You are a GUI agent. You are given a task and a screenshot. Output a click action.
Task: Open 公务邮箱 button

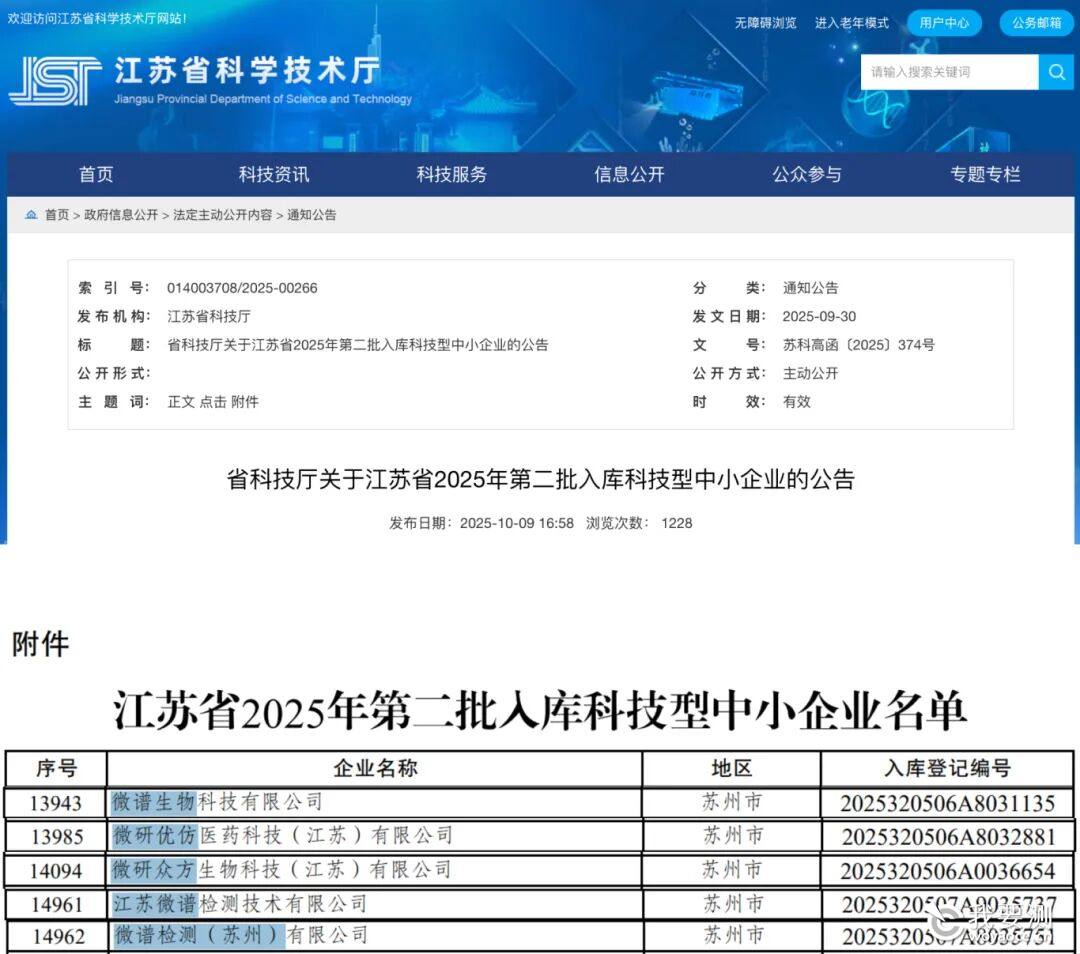1036,23
